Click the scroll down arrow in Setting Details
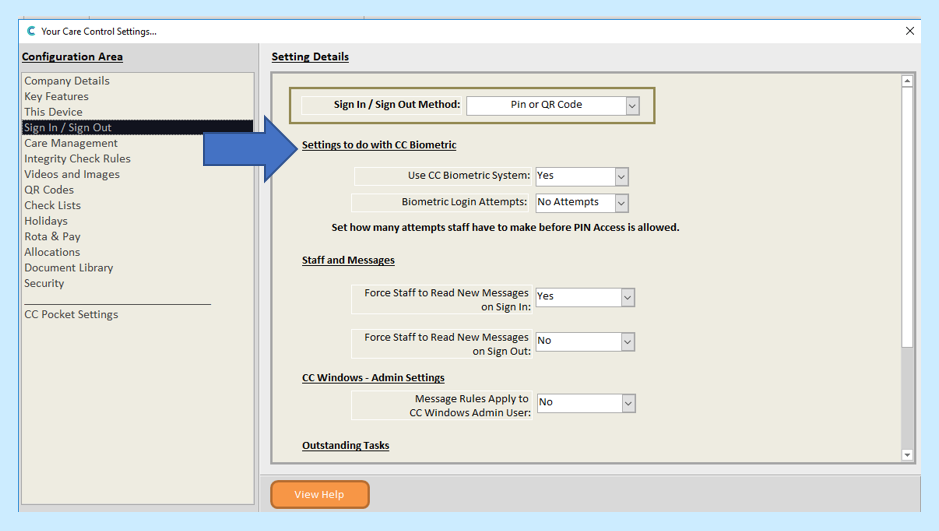Viewport: 939px width, 531px height. tap(907, 455)
